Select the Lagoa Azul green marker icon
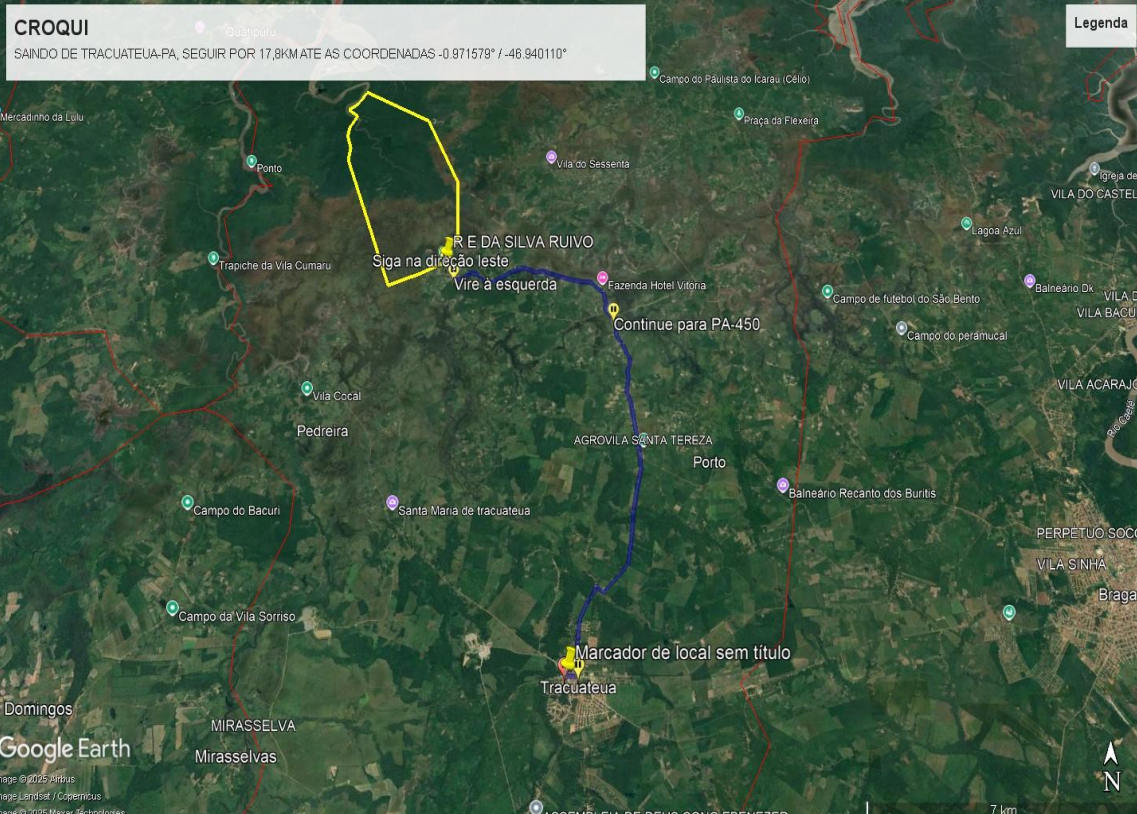This screenshot has width=1137, height=814. [966, 223]
